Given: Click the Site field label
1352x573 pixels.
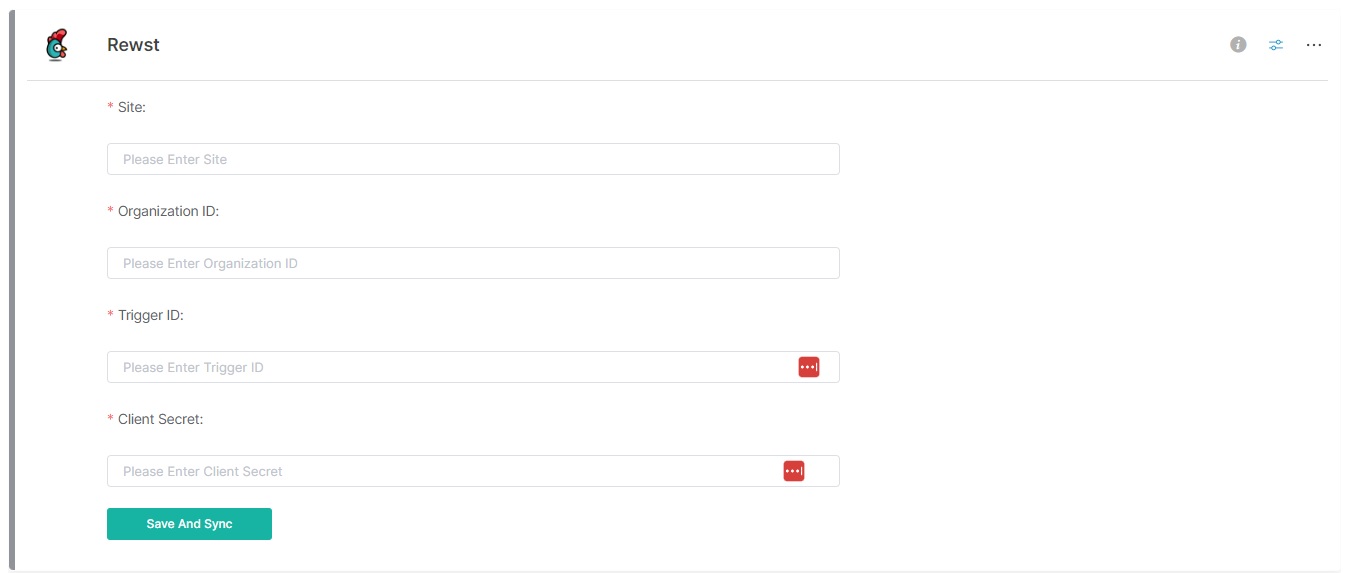Looking at the screenshot, I should coord(132,107).
